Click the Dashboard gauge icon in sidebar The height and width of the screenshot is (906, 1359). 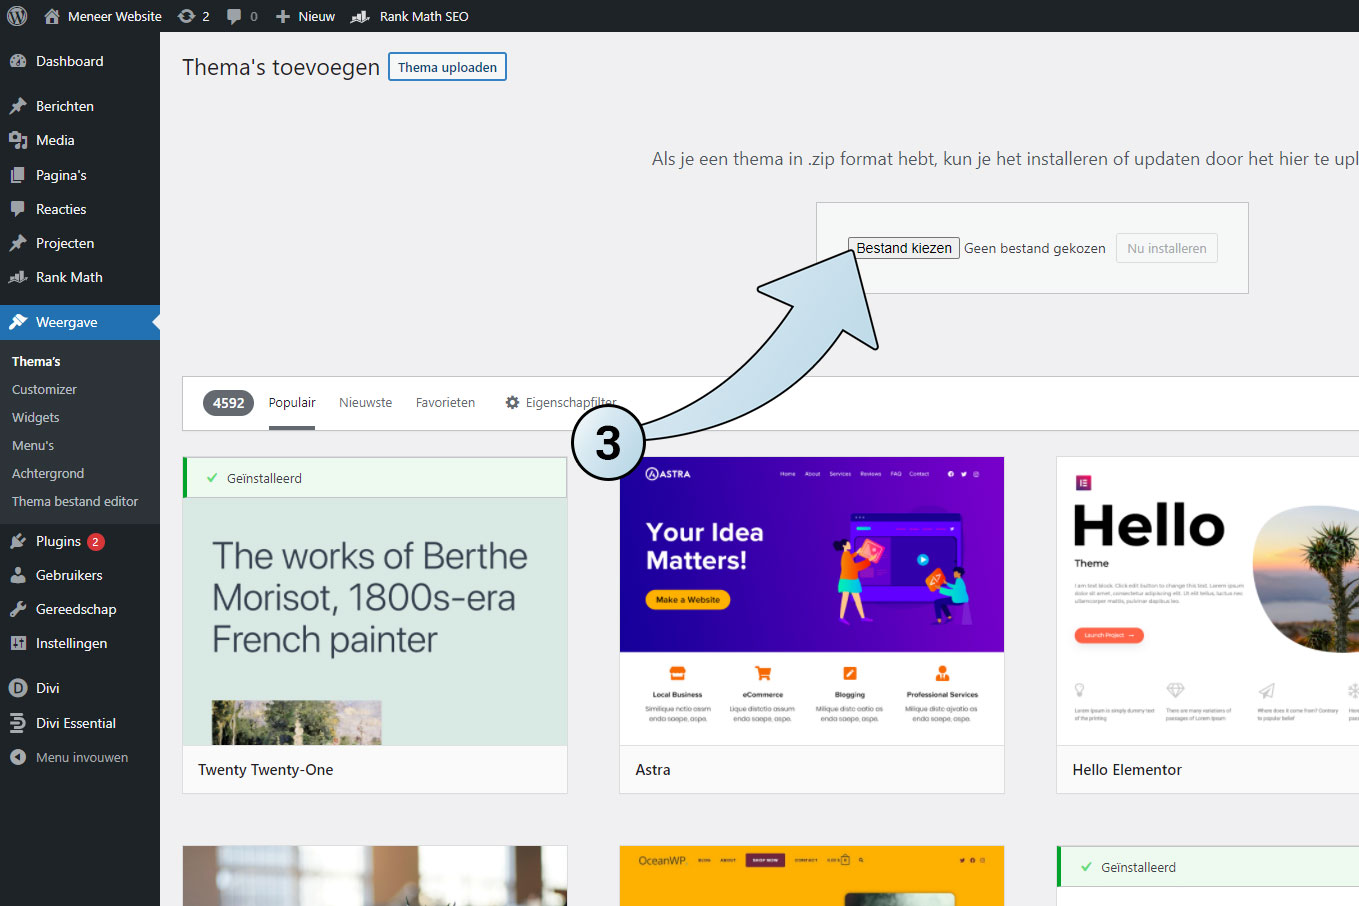[x=18, y=61]
